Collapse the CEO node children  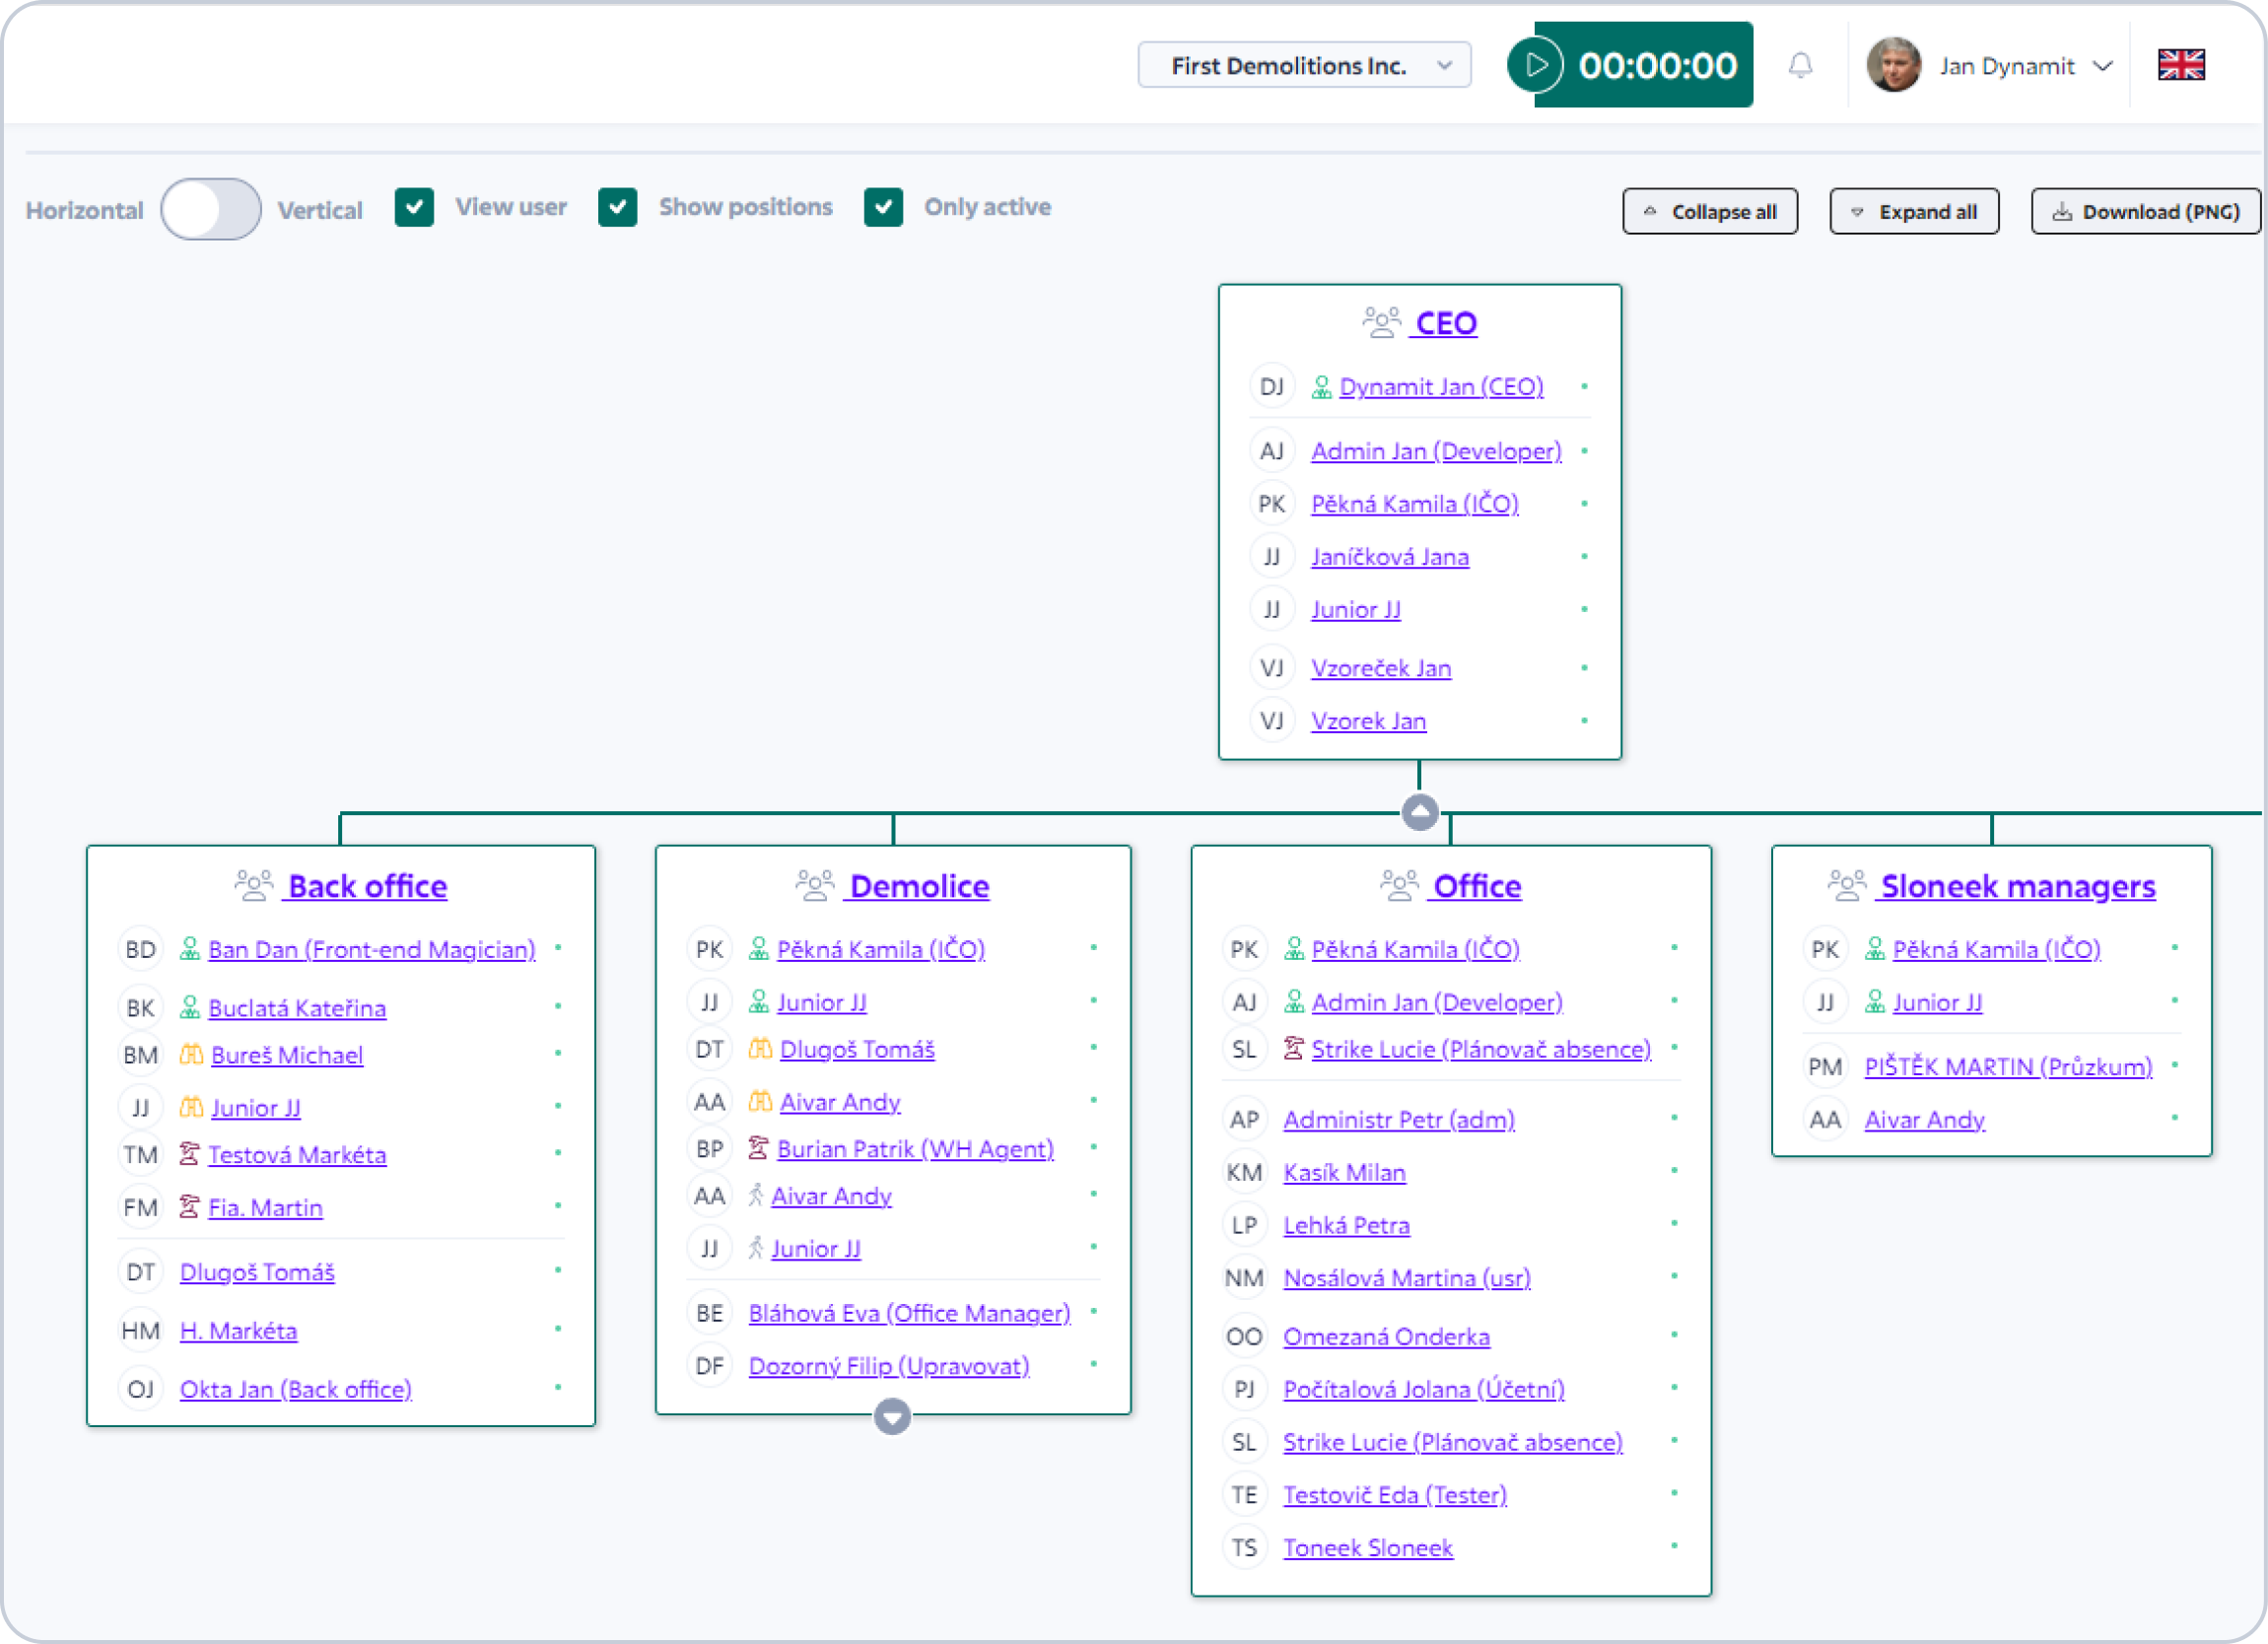[x=1420, y=812]
